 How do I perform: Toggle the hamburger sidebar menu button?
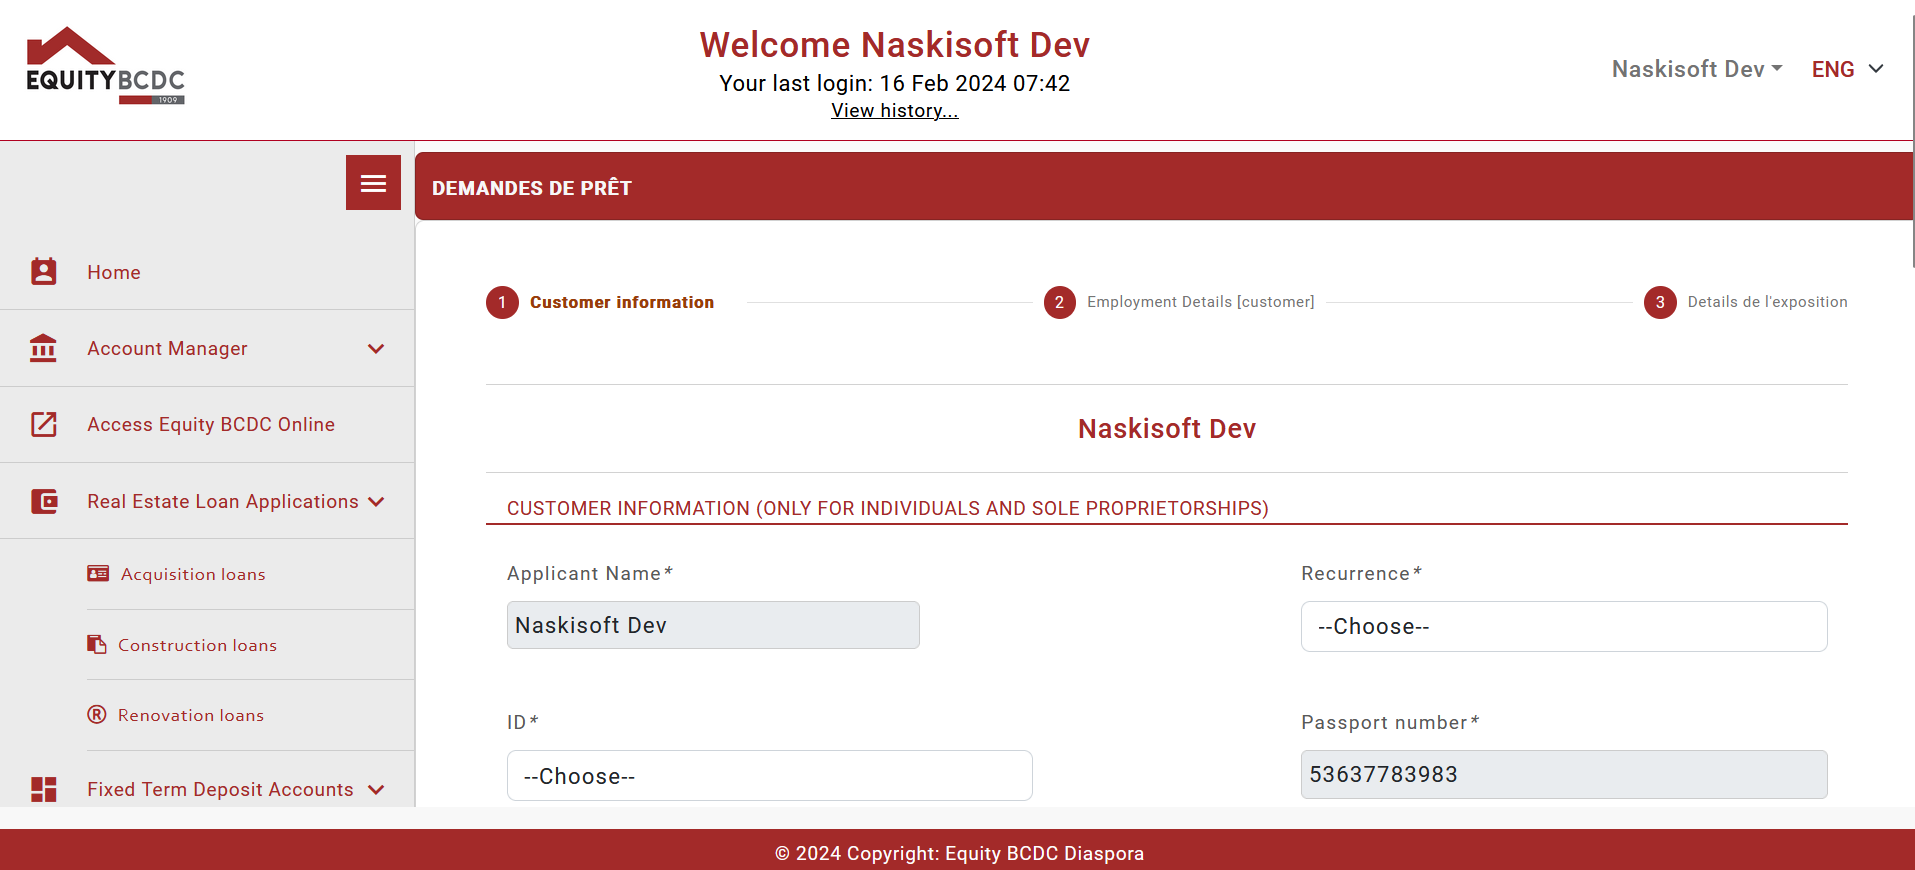tap(373, 183)
